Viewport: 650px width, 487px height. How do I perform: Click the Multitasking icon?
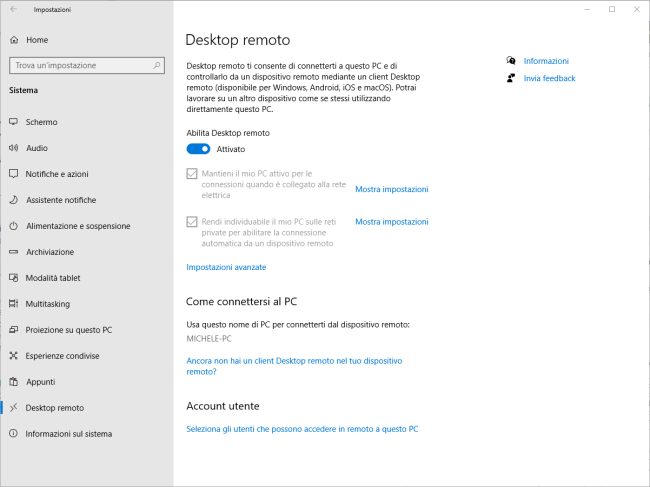[14, 304]
